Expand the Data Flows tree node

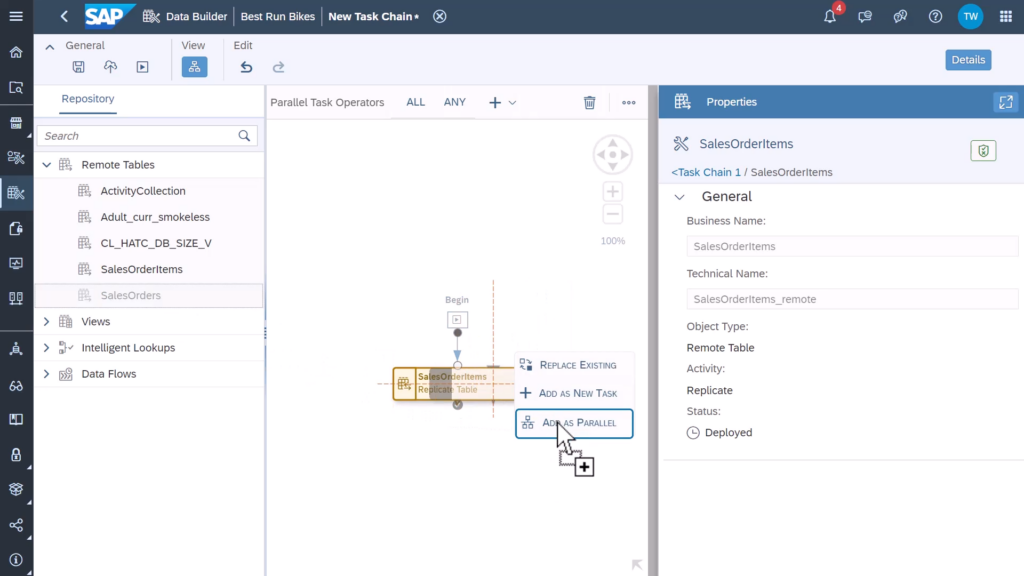[46, 374]
